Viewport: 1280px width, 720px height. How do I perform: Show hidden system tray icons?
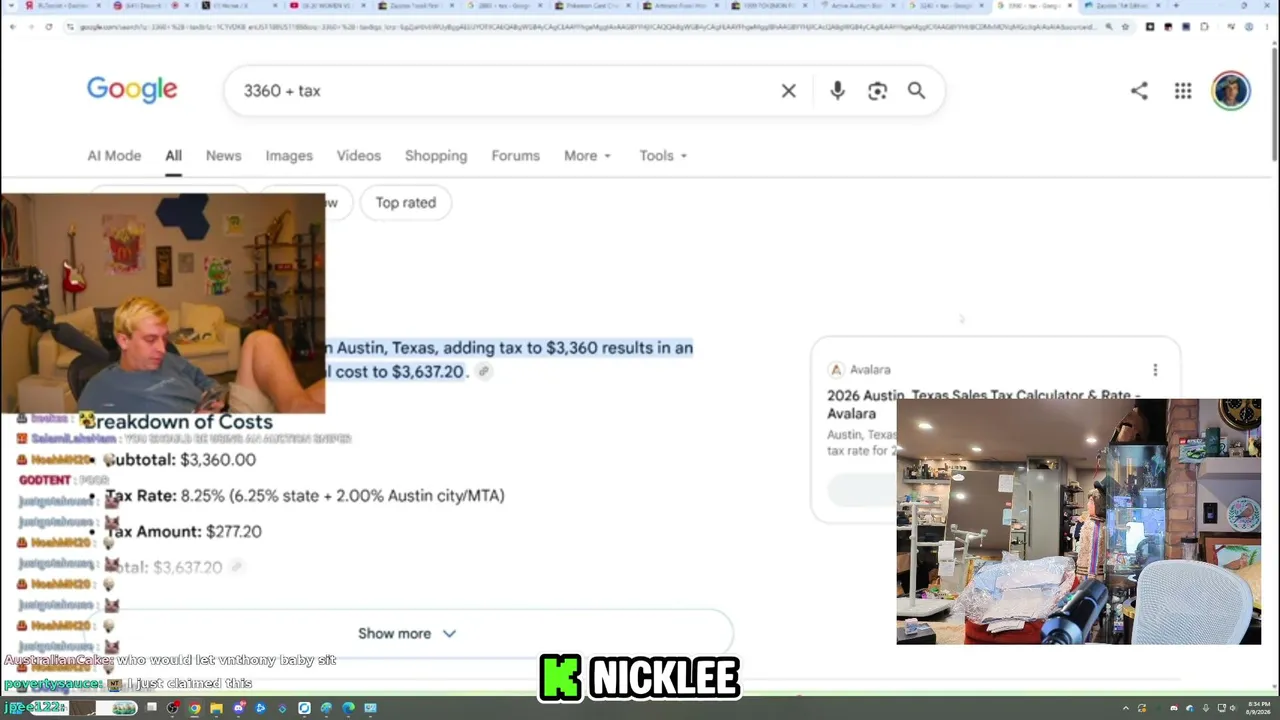pyautogui.click(x=1126, y=708)
